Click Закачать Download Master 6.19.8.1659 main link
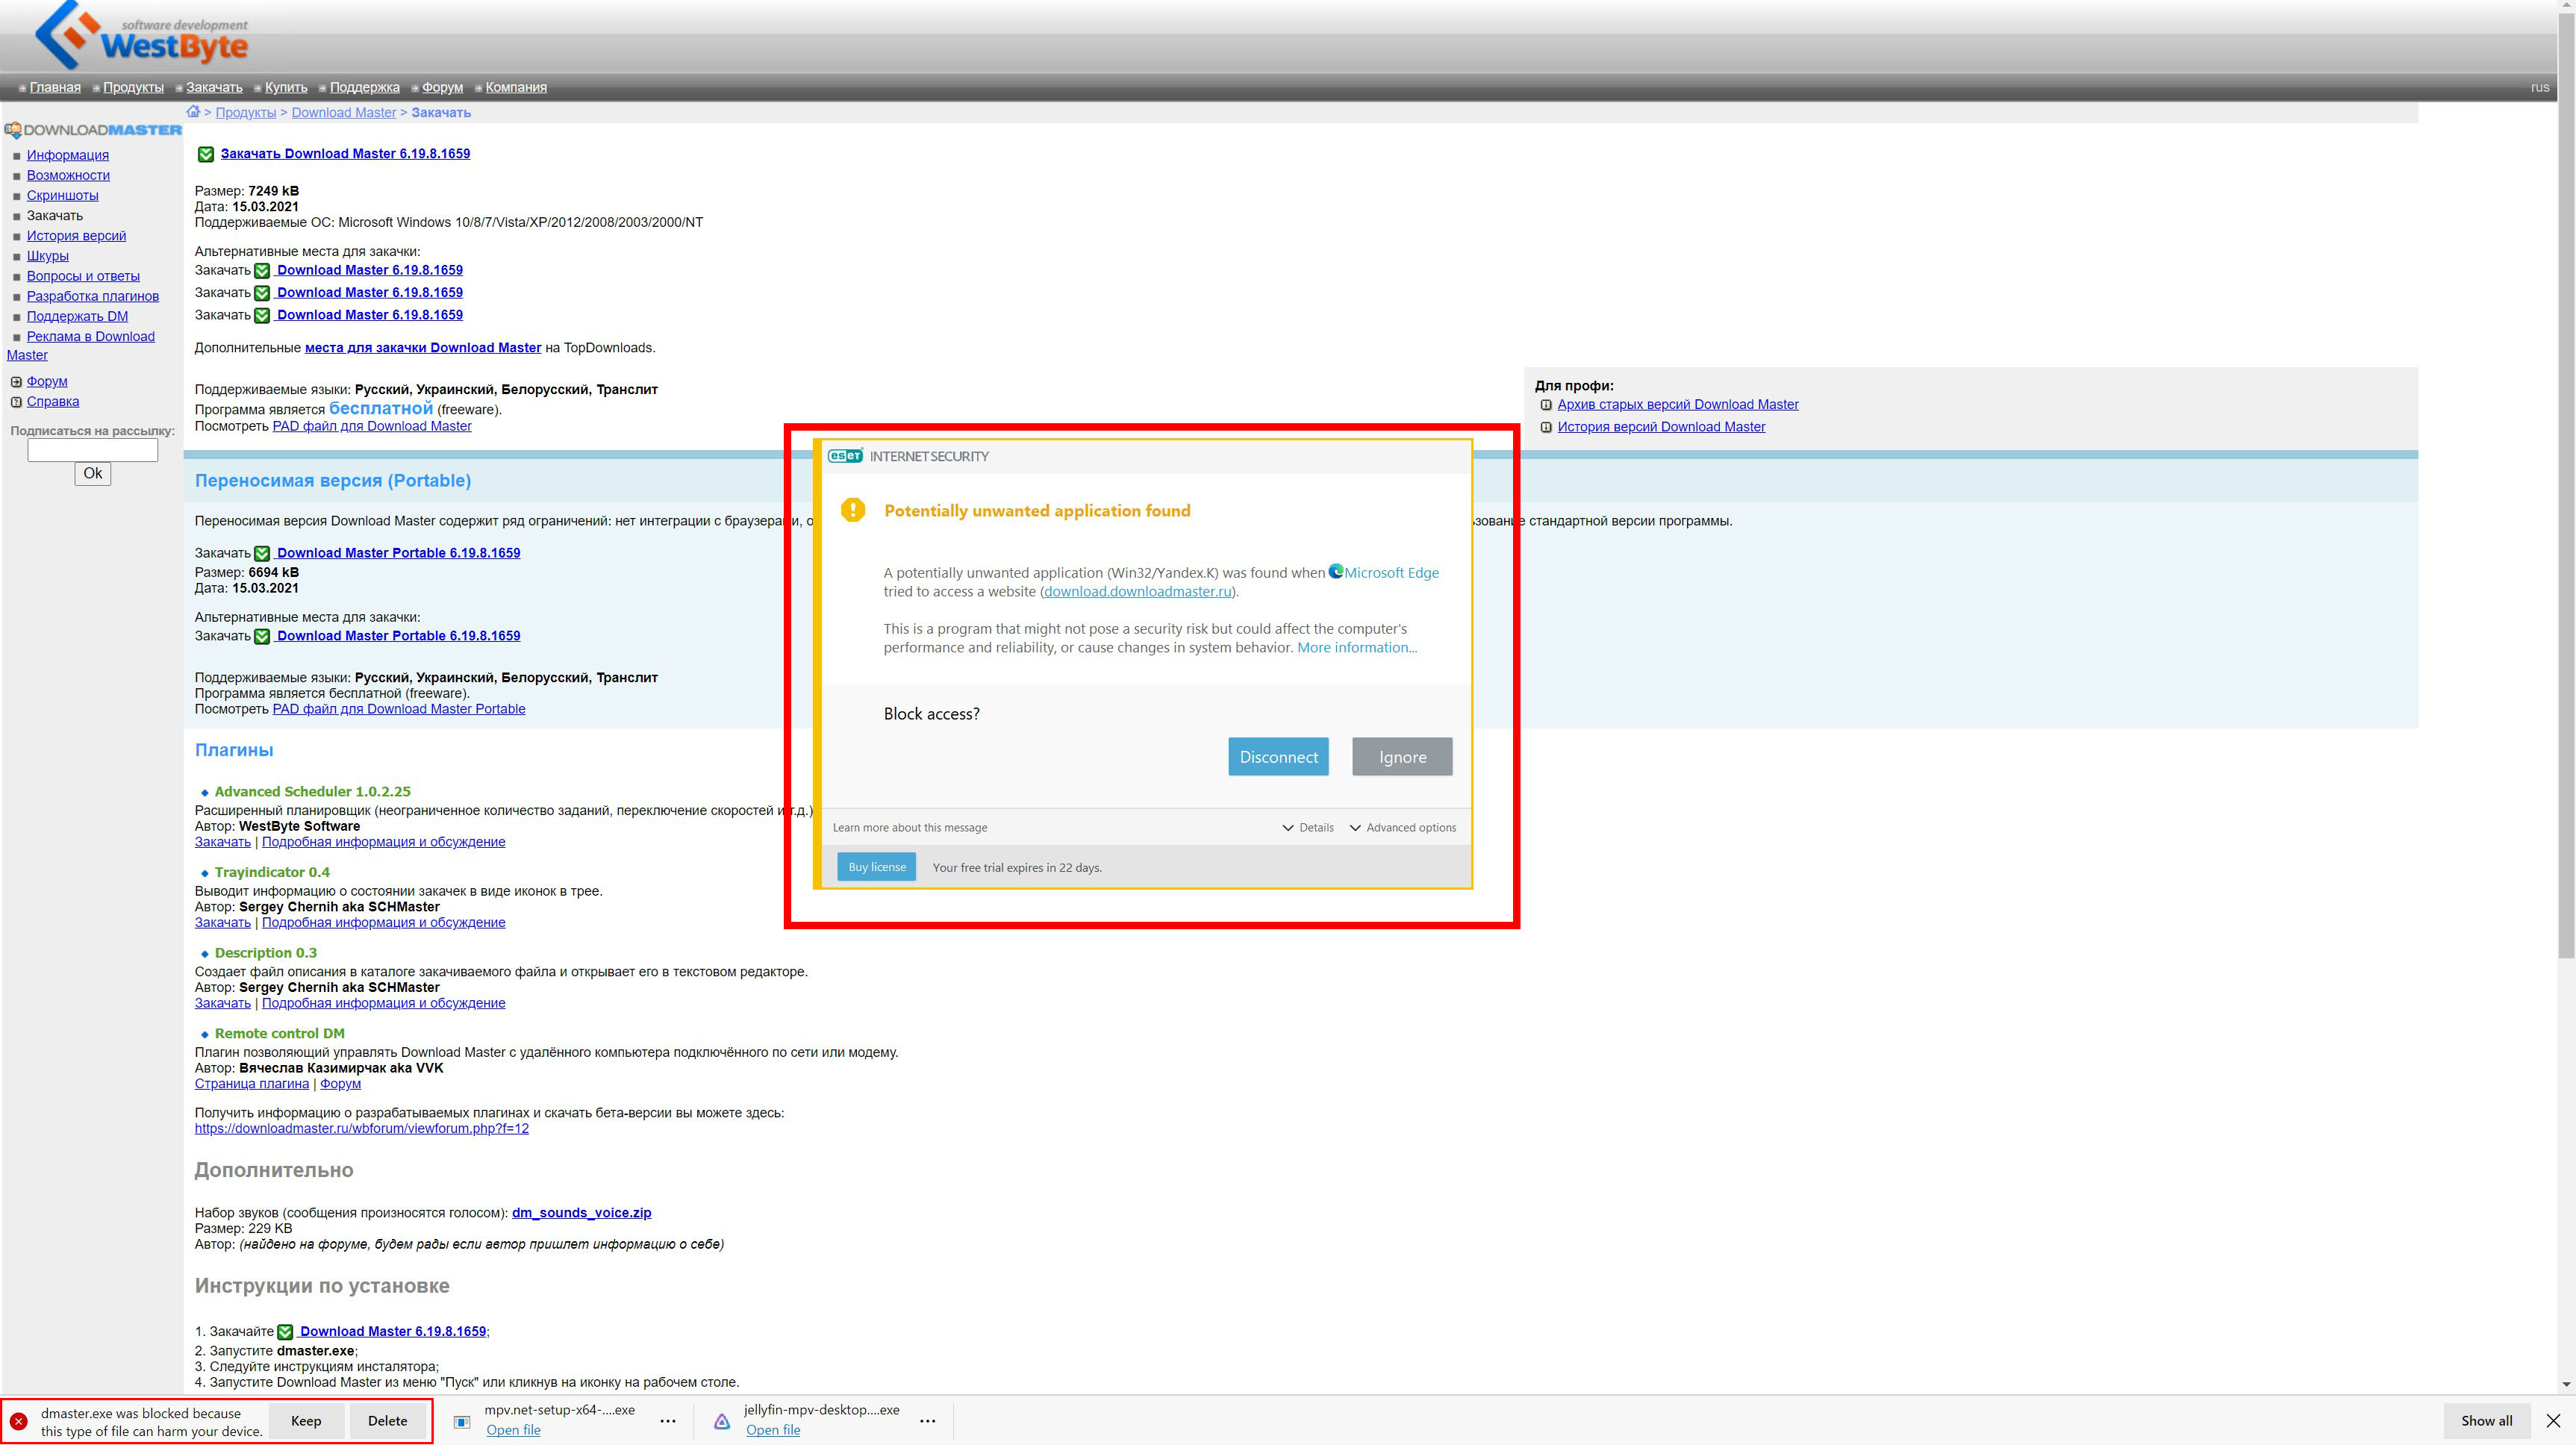 (345, 154)
